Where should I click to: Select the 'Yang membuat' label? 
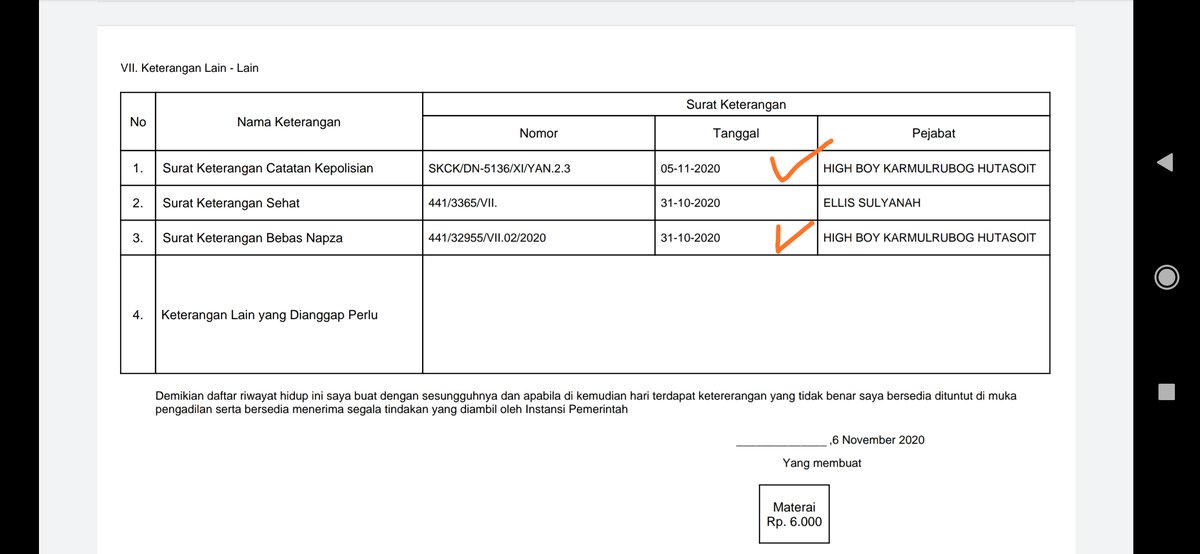tap(822, 463)
